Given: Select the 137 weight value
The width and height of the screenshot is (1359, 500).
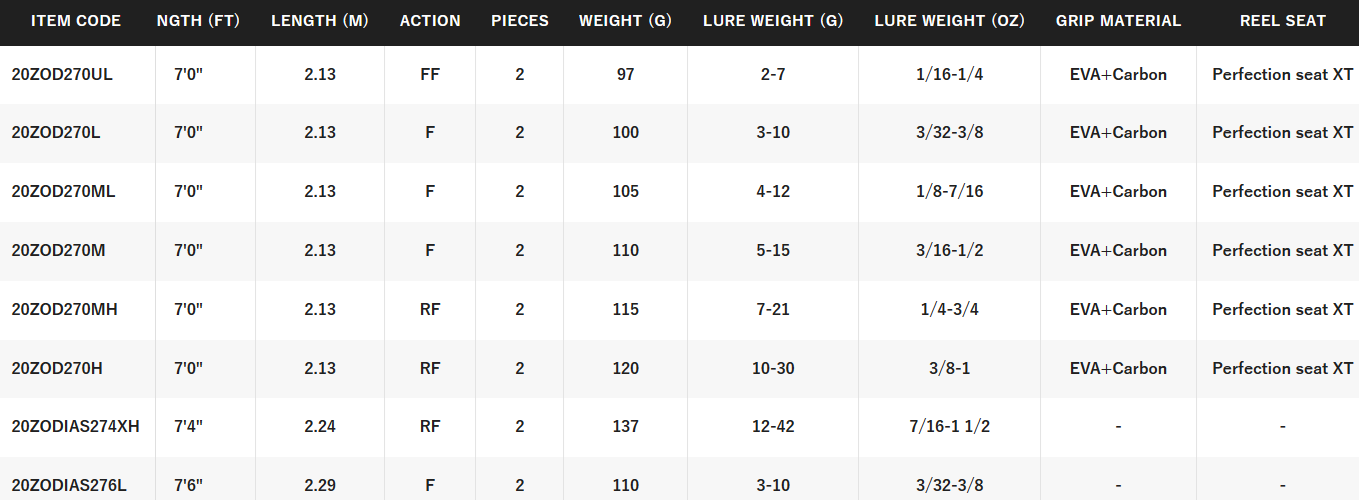Looking at the screenshot, I should 625,427.
